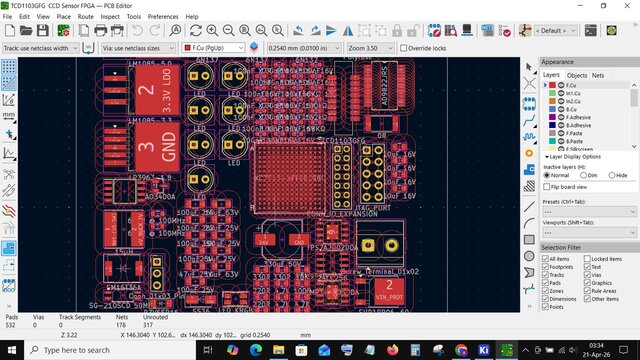Select the Draw Circle tool
The width and height of the screenshot is (640, 360).
[x=529, y=256]
